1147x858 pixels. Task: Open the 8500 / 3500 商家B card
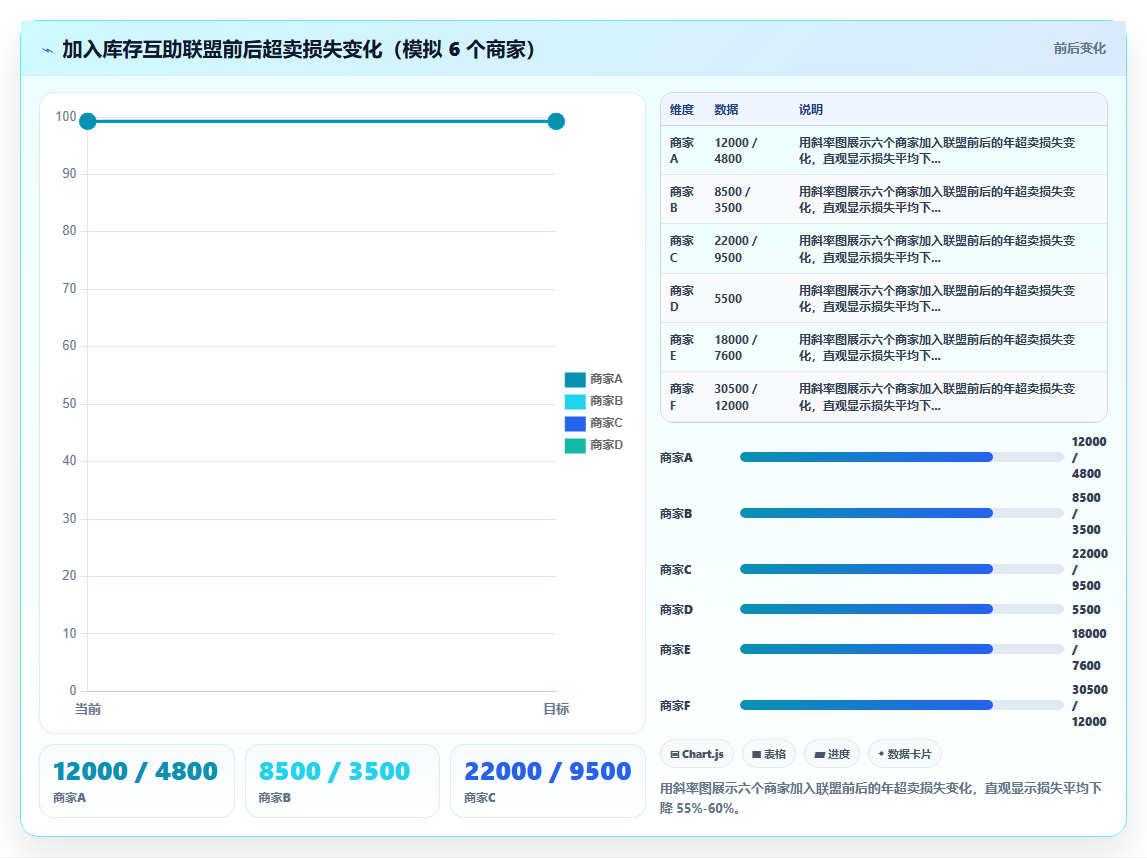[342, 780]
